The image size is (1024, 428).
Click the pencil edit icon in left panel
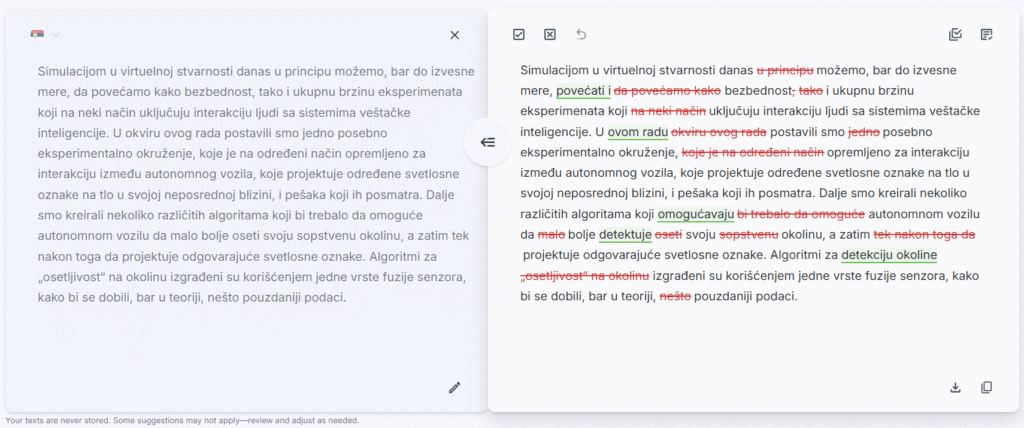point(455,387)
